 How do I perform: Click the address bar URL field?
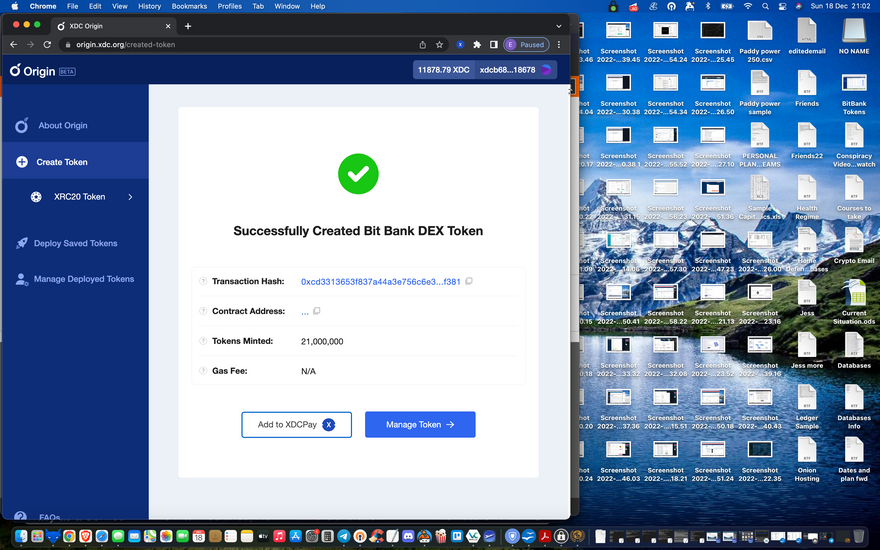click(x=240, y=45)
